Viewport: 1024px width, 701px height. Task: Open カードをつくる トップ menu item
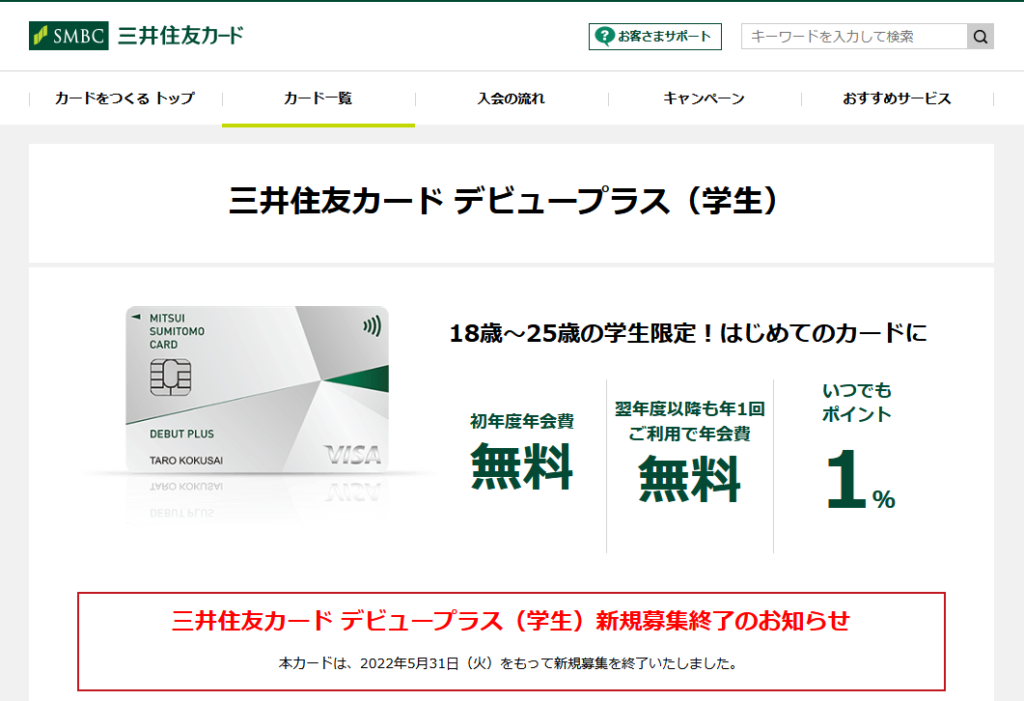pos(125,99)
